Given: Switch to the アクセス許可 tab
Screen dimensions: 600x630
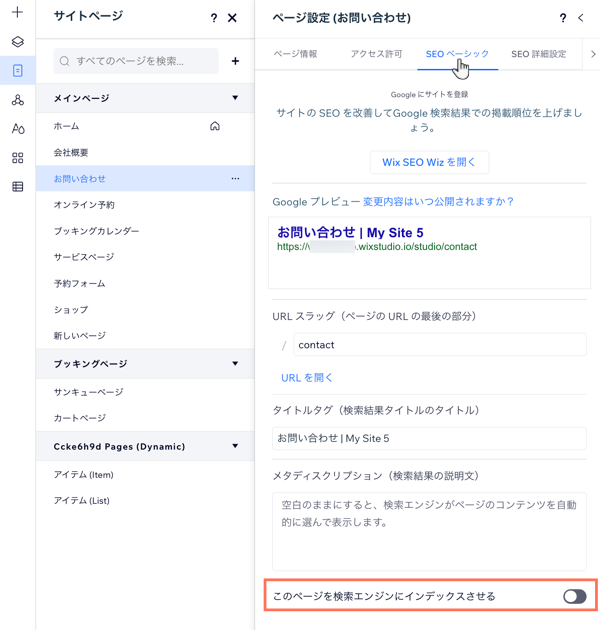Looking at the screenshot, I should click(376, 54).
